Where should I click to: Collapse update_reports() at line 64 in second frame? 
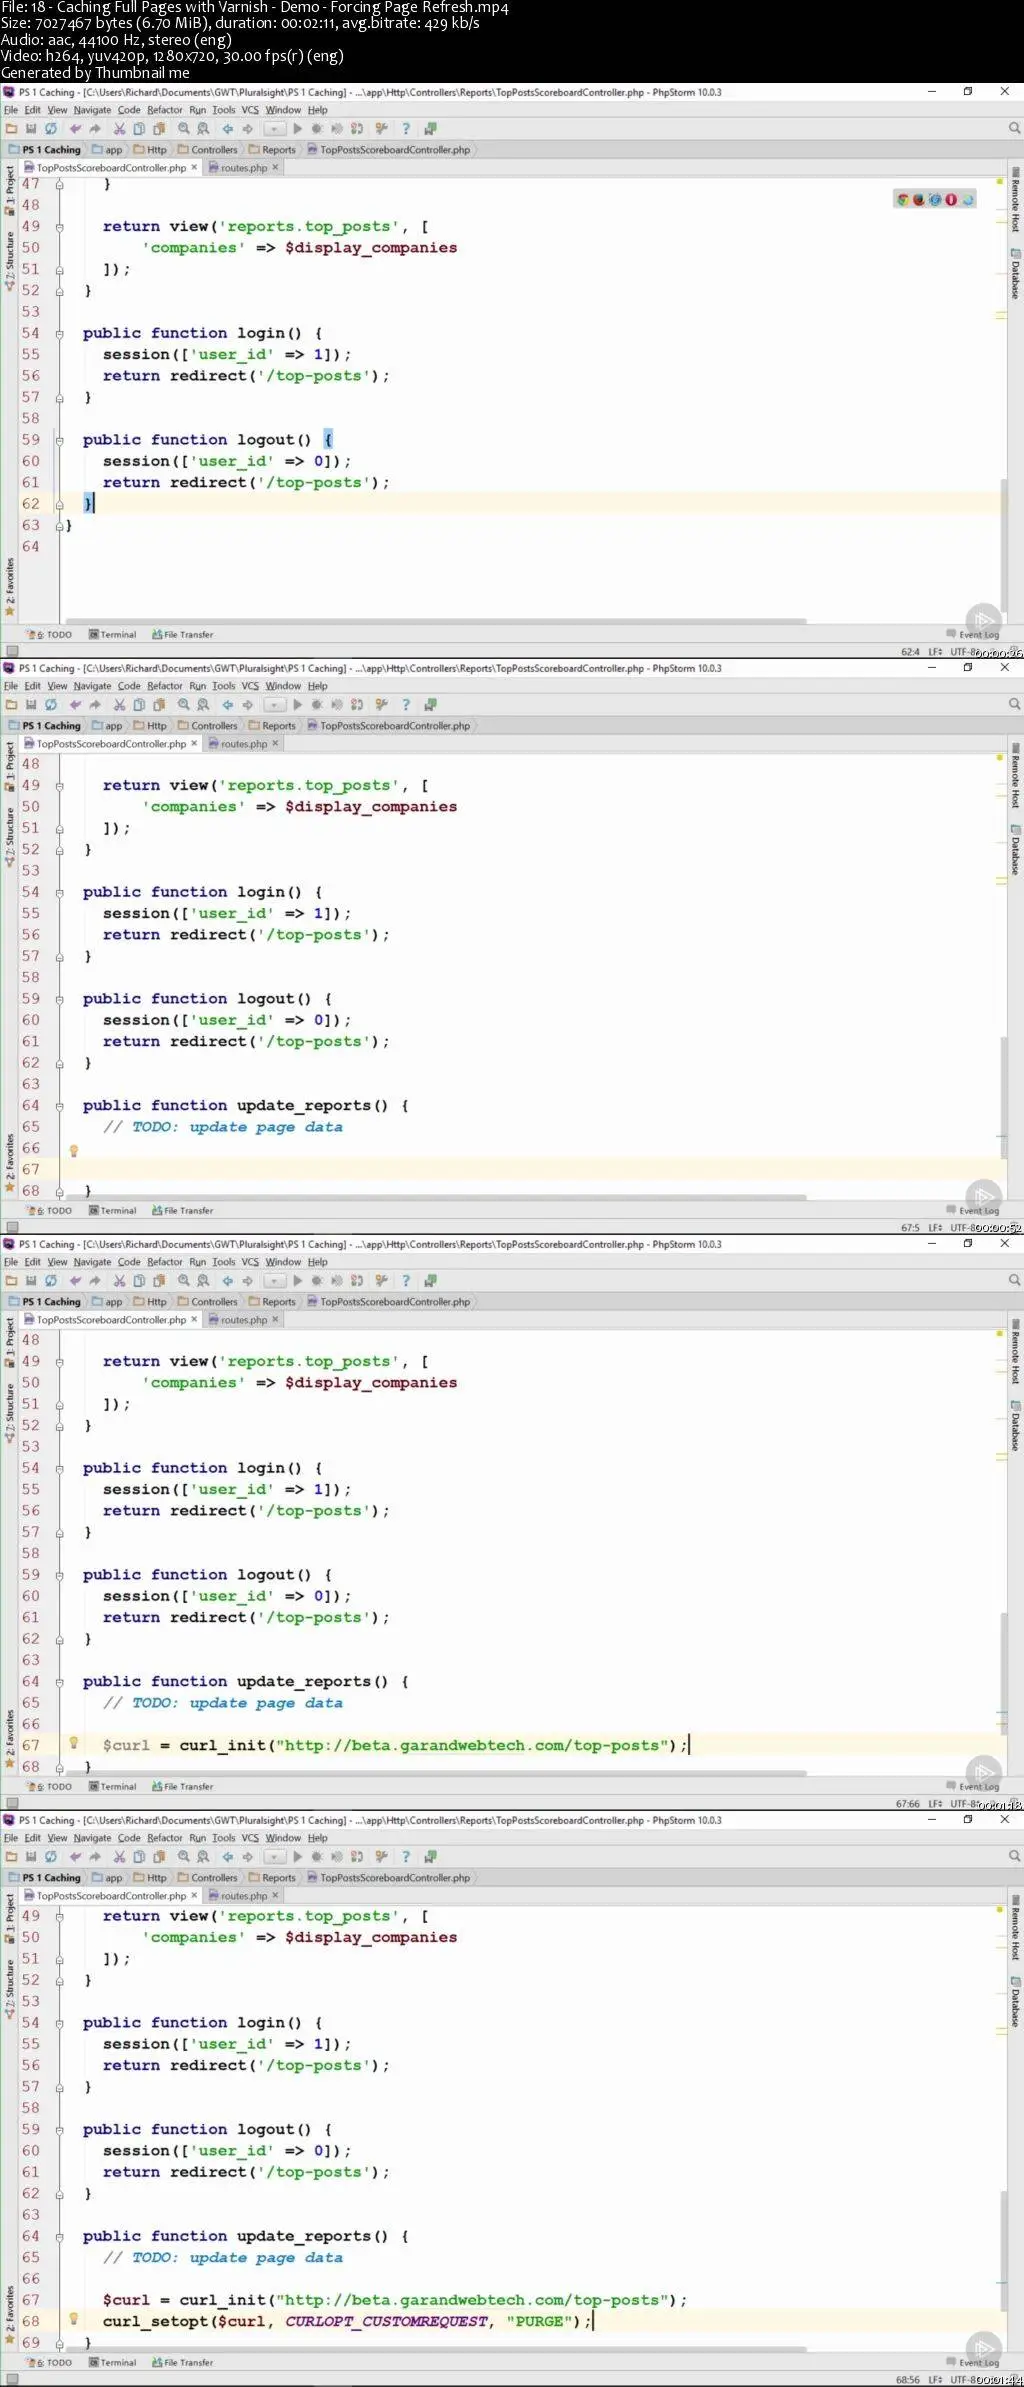click(60, 1106)
